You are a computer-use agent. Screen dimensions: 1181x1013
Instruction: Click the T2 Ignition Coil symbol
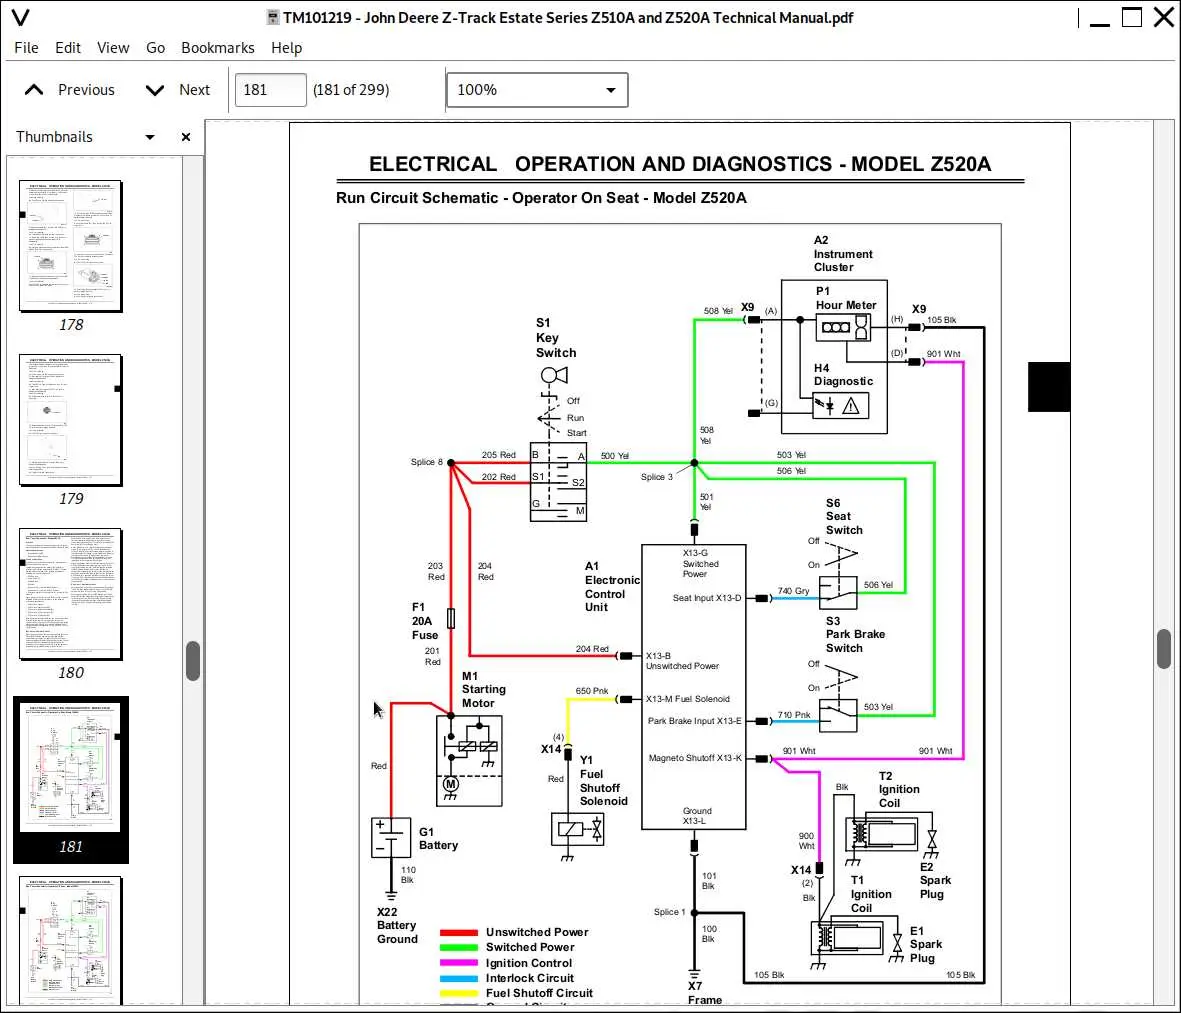click(882, 834)
